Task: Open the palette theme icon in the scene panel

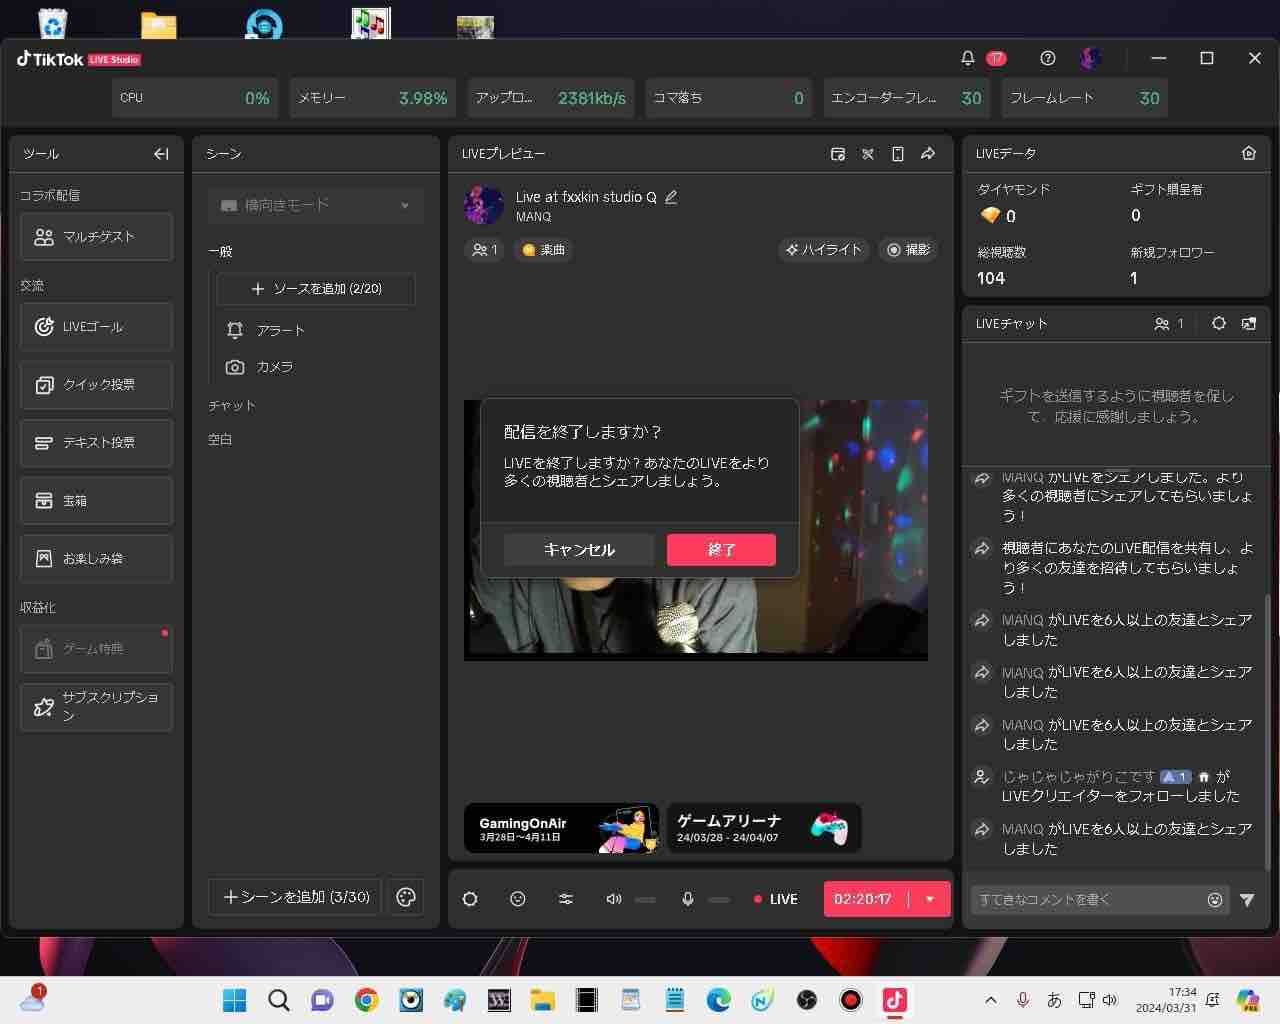Action: [x=406, y=897]
